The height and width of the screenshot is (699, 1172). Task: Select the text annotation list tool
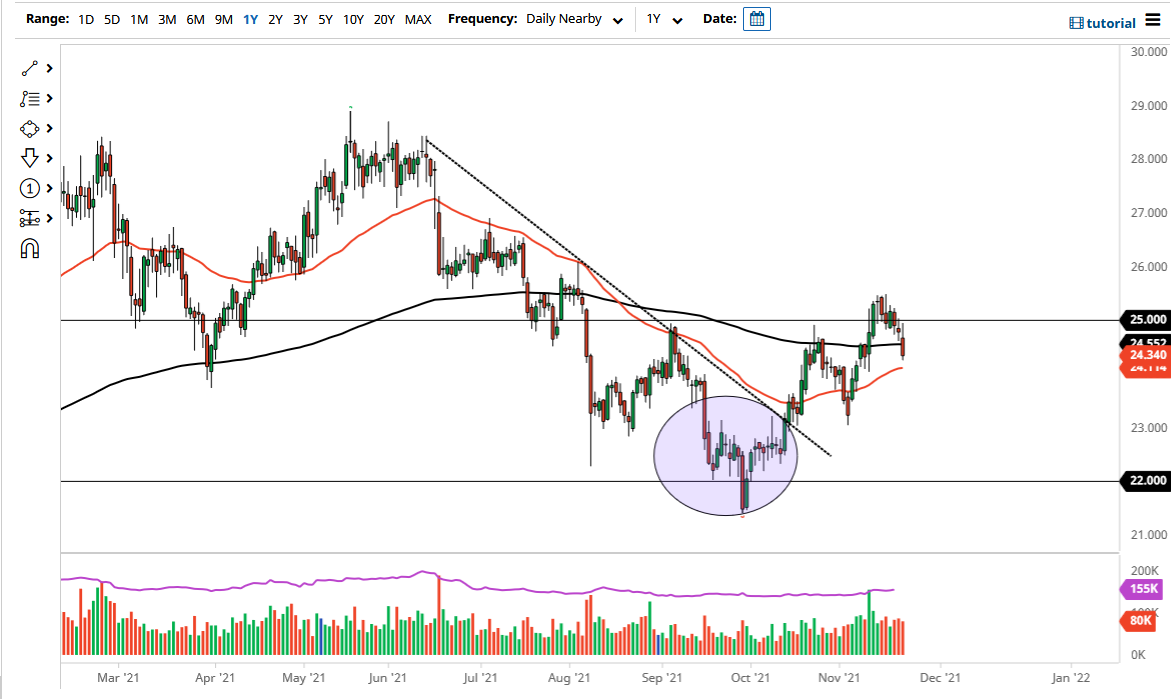pos(30,99)
